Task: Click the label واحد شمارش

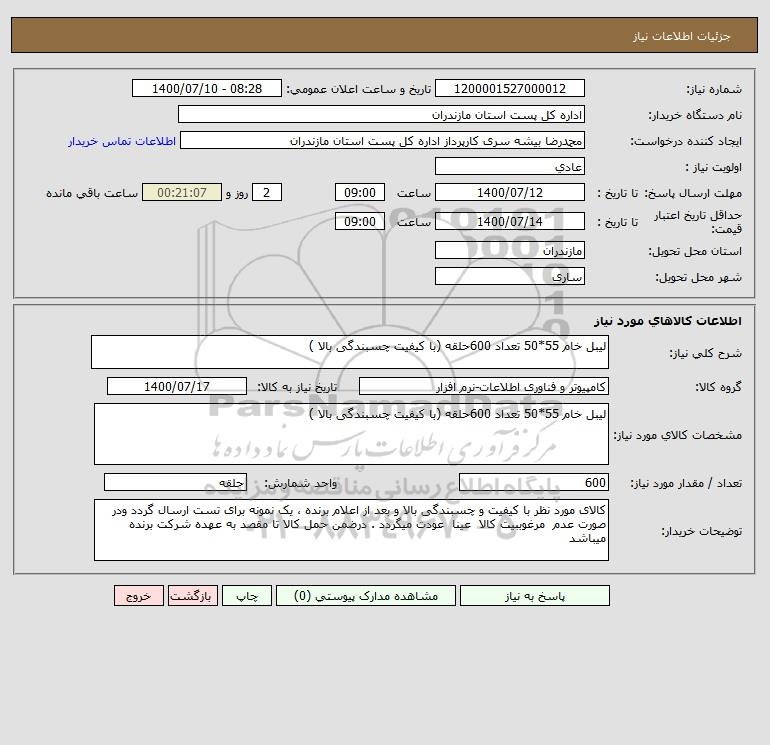Action: point(301,483)
